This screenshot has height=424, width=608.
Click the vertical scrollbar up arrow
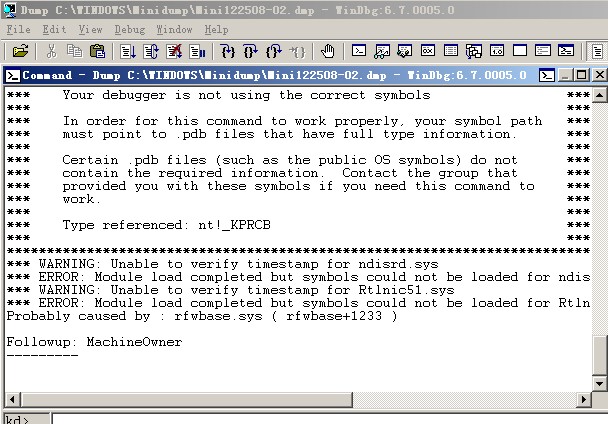point(599,95)
